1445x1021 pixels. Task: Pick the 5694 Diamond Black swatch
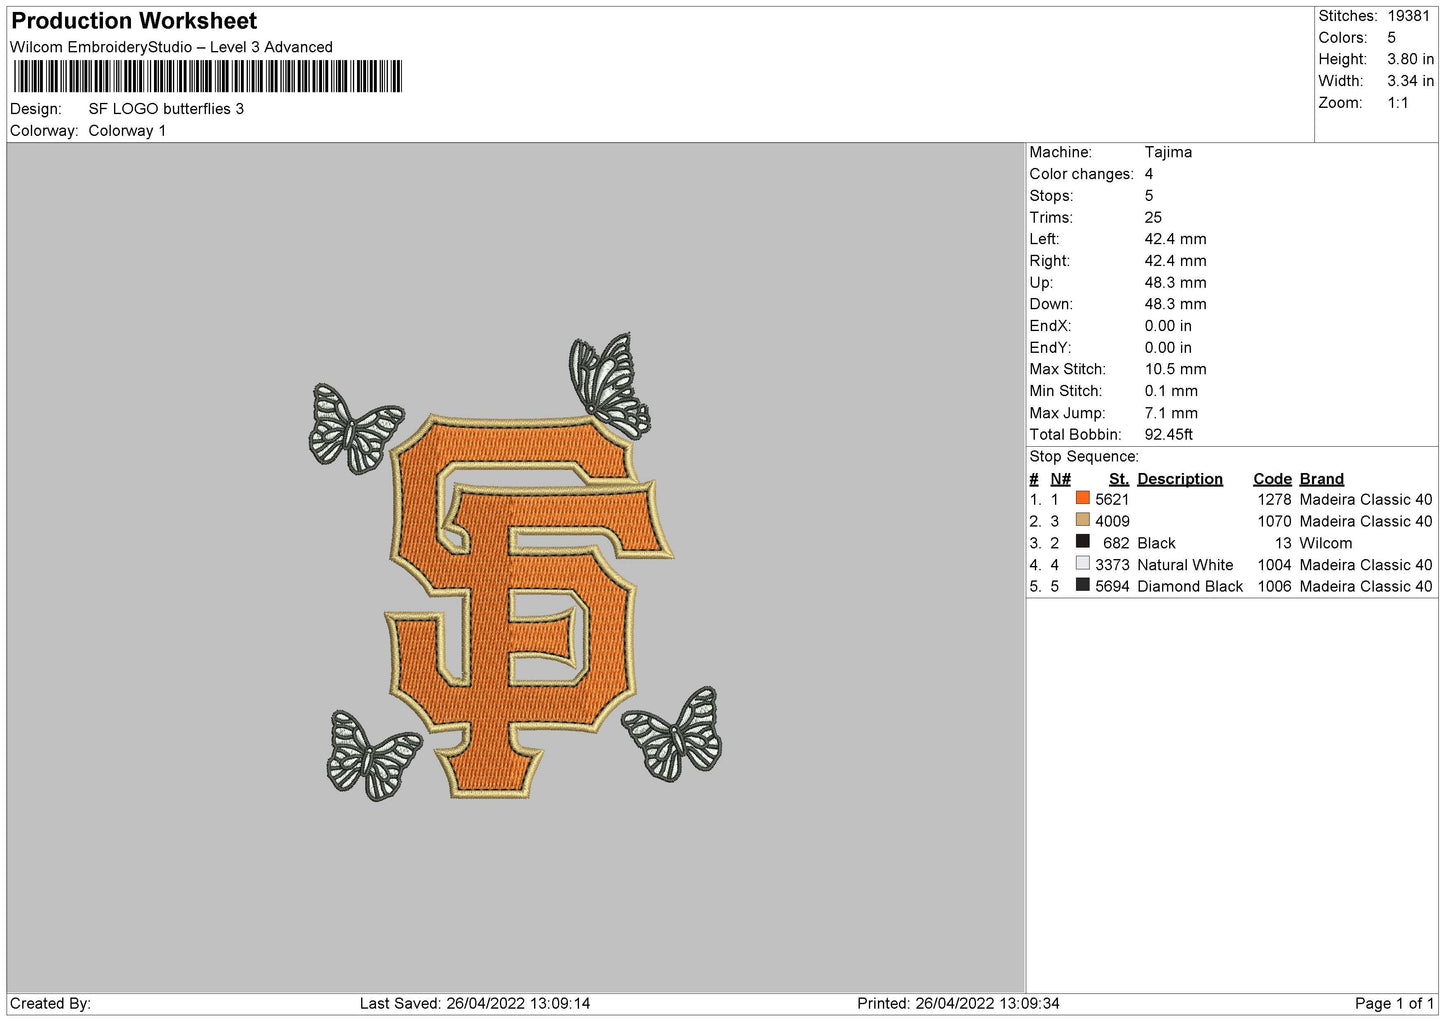coord(1082,585)
